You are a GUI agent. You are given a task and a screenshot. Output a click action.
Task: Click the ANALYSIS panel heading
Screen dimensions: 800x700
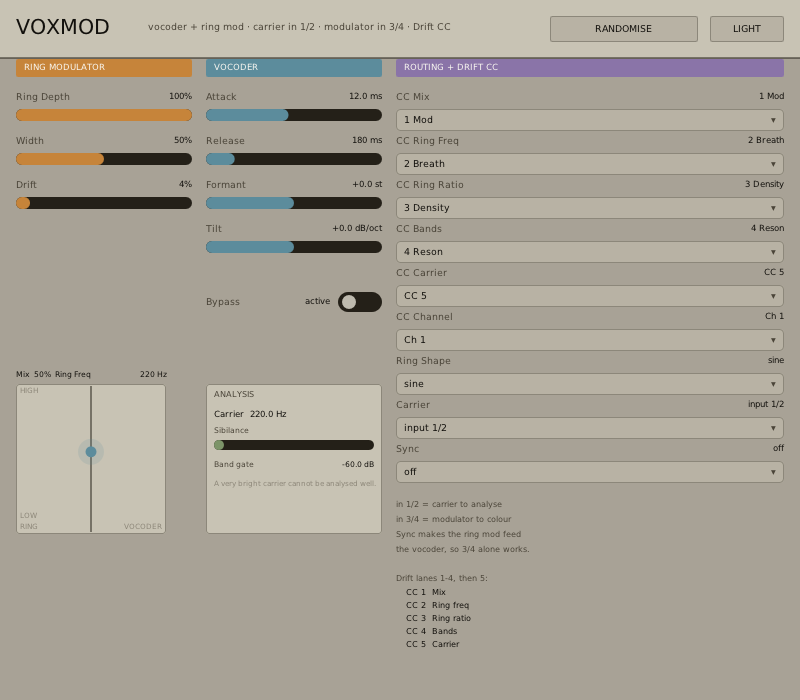[x=234, y=394]
